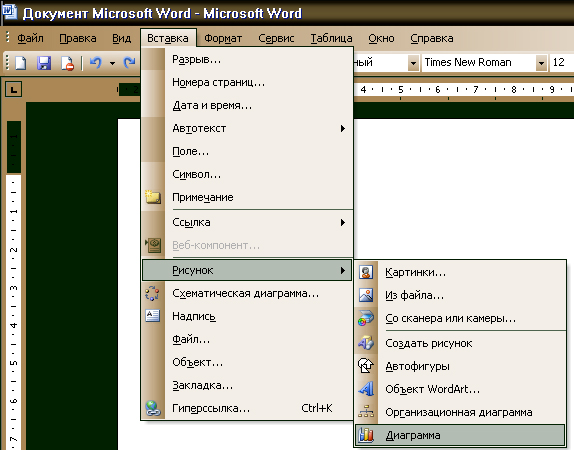
Task: Choose Диаграмма submenu item
Action: [460, 435]
